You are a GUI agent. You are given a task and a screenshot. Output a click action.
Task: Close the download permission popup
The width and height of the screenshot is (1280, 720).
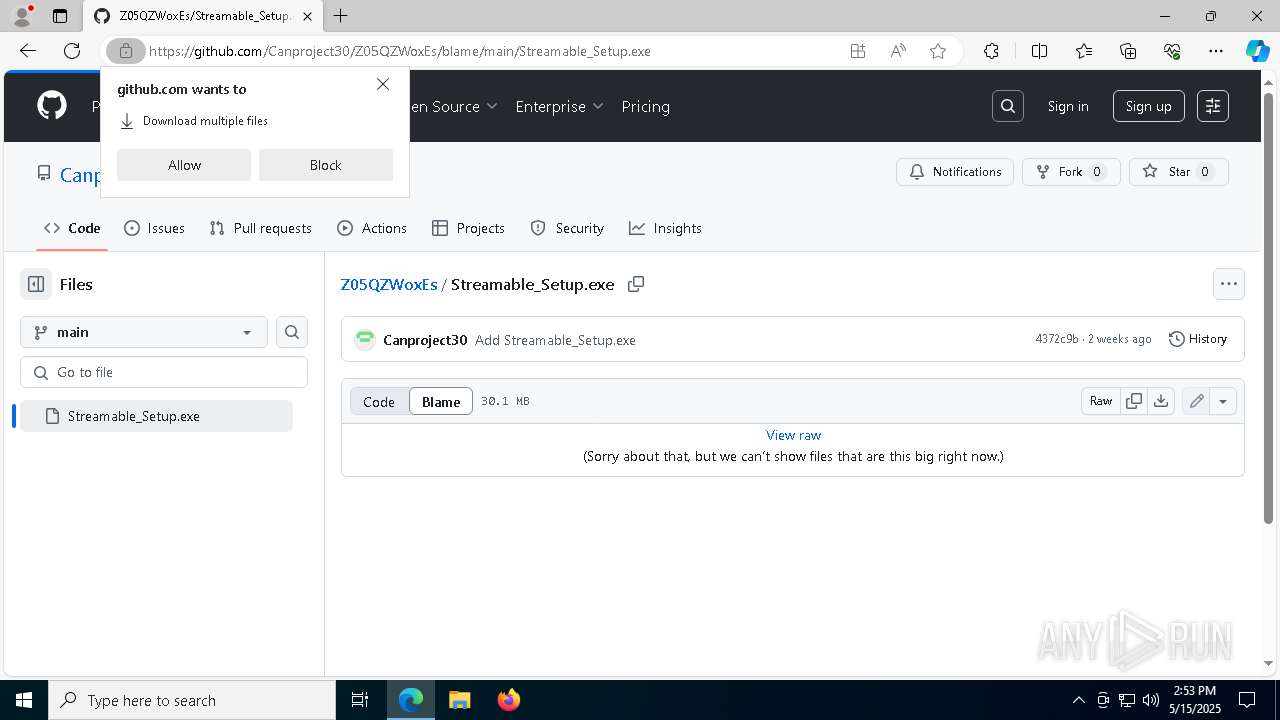(x=383, y=85)
